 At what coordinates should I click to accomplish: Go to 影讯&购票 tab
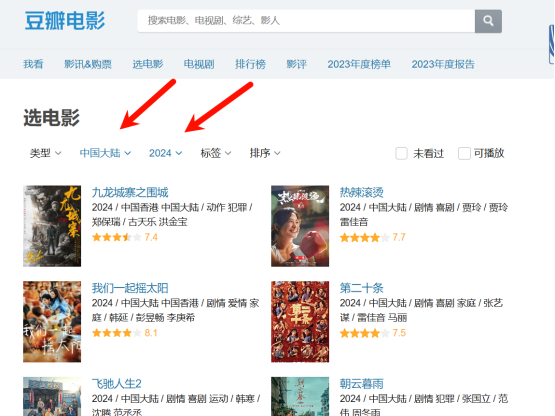(x=88, y=64)
